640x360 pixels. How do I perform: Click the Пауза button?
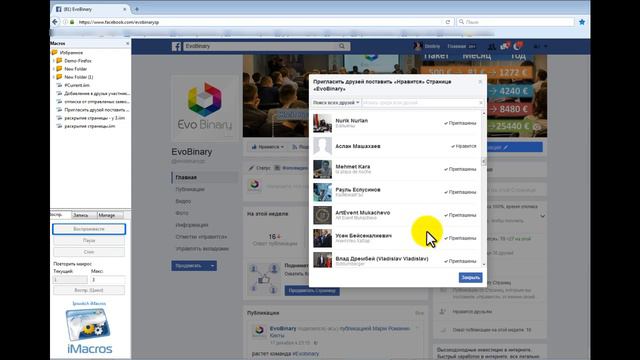(89, 240)
